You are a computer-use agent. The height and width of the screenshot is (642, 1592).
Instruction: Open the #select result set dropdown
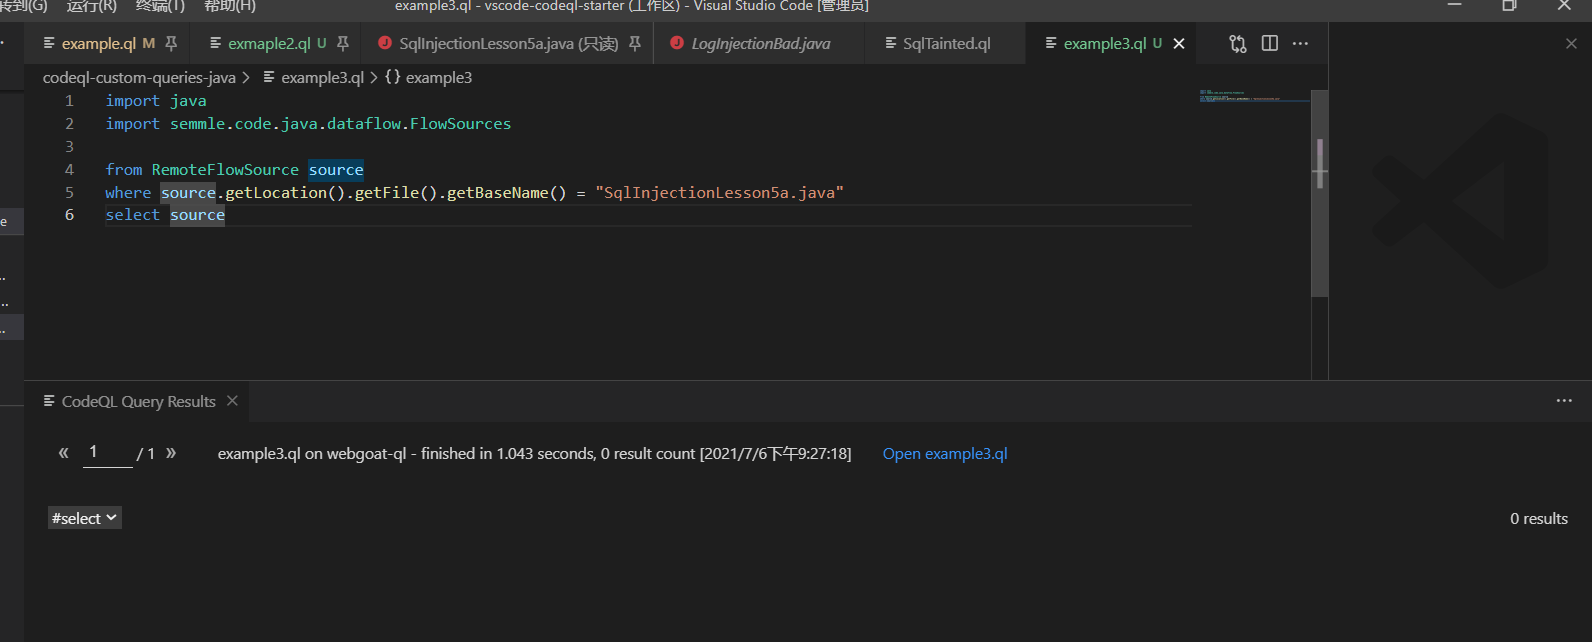click(85, 518)
